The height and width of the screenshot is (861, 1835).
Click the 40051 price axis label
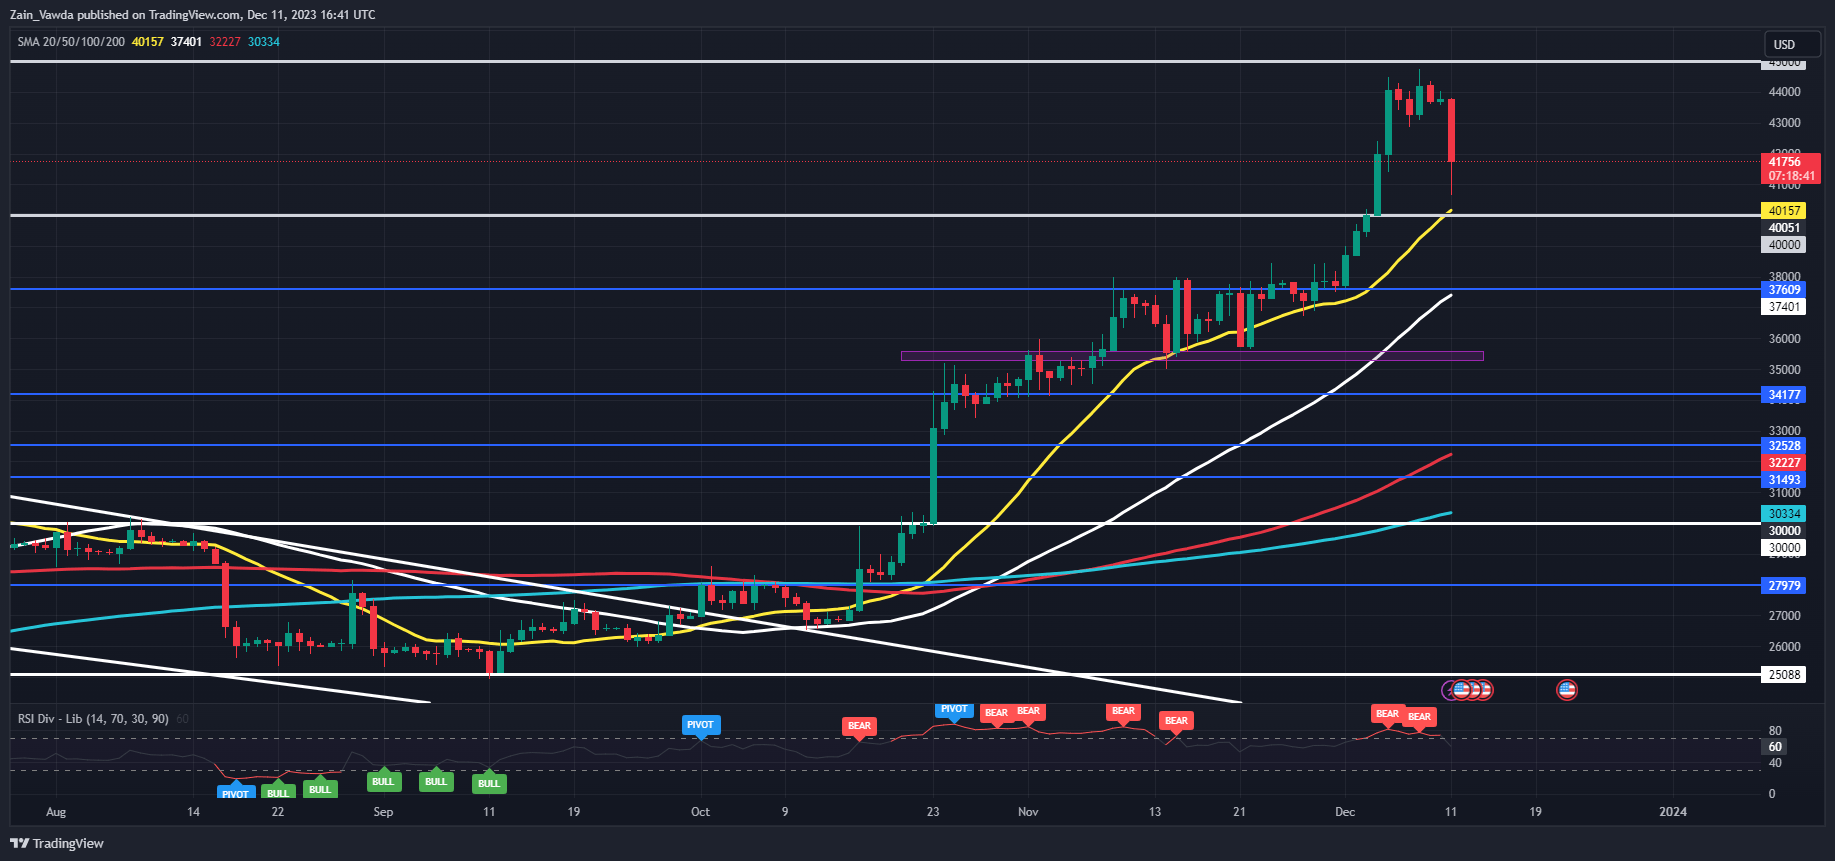pos(1784,228)
